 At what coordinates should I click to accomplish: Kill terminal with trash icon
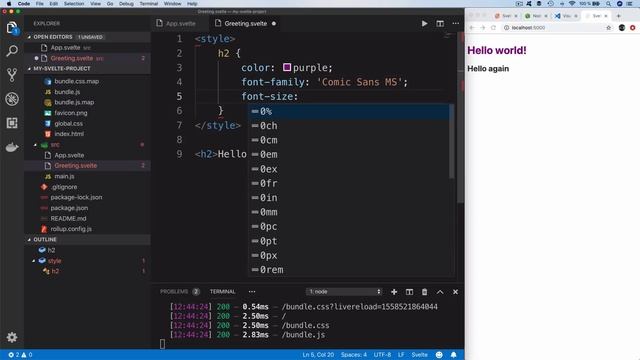pos(424,292)
